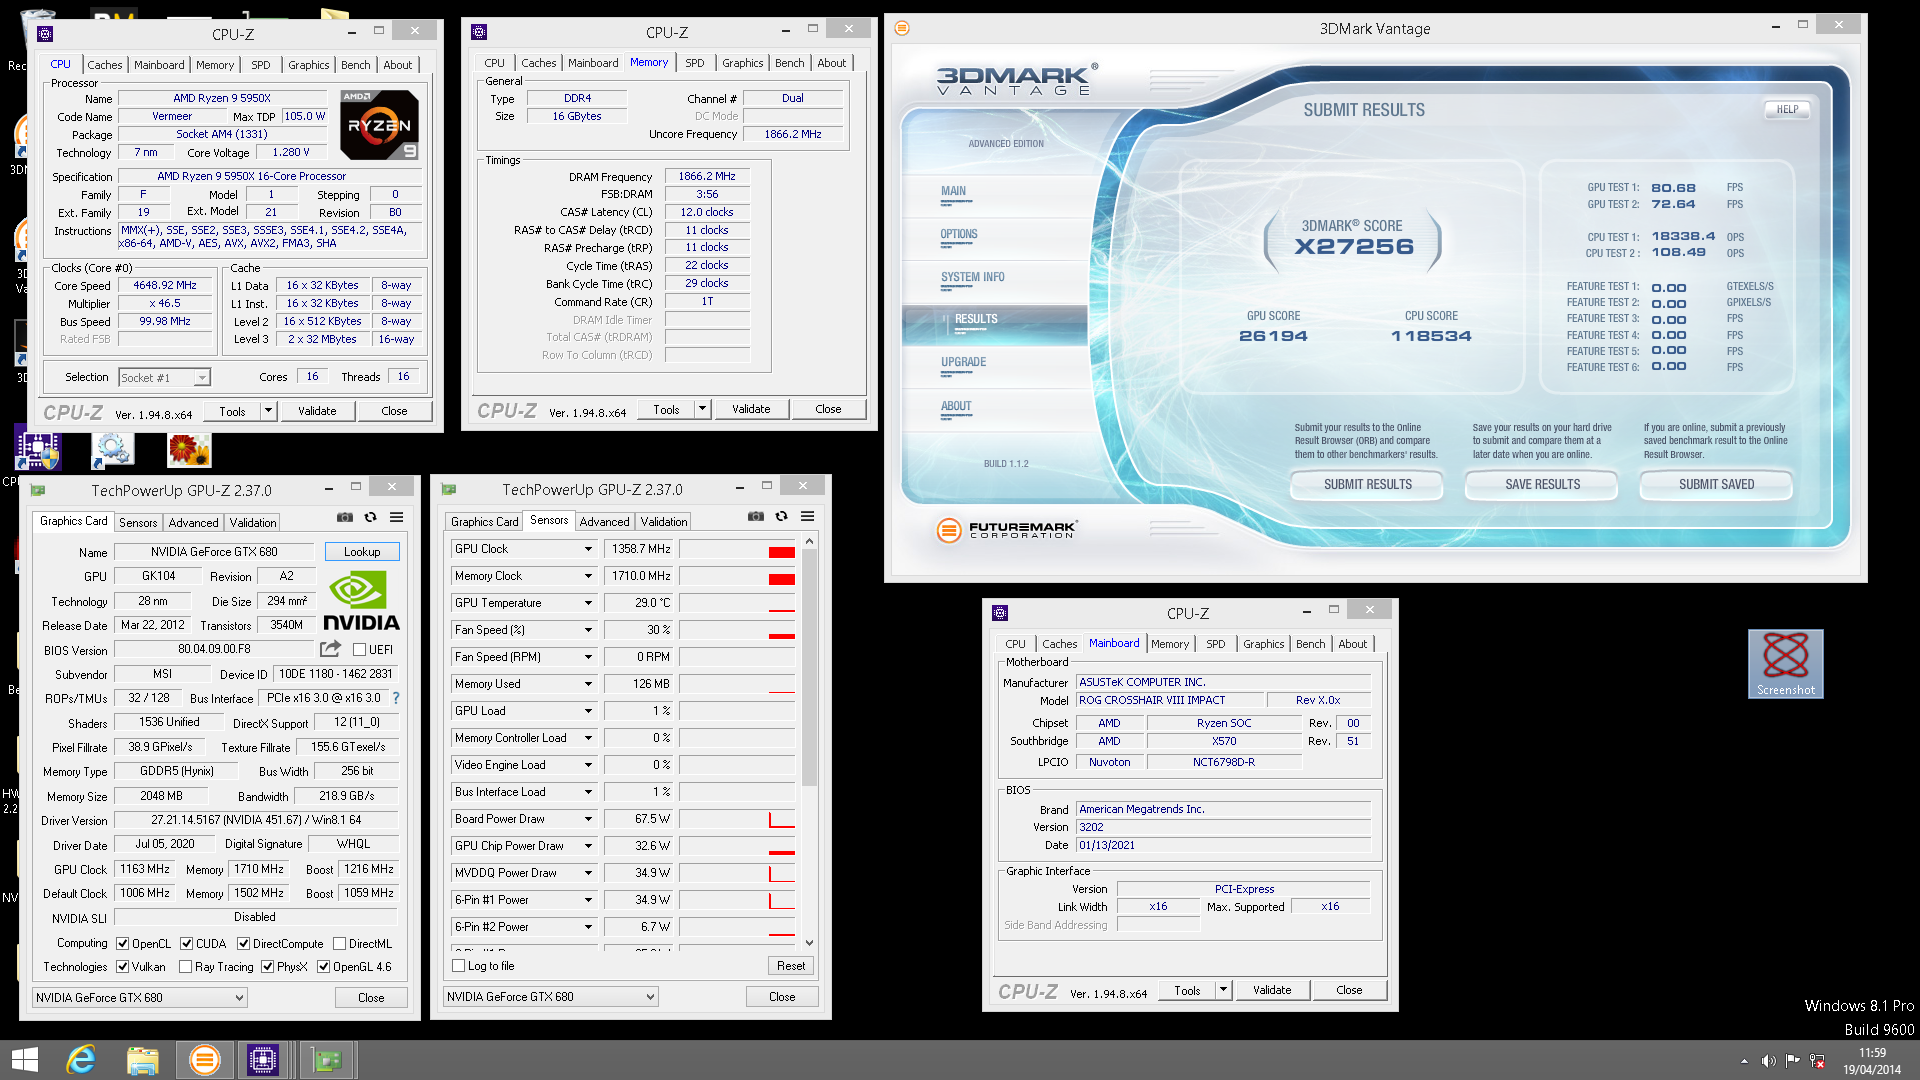Click the Board Power Draw sensor graph

point(738,819)
